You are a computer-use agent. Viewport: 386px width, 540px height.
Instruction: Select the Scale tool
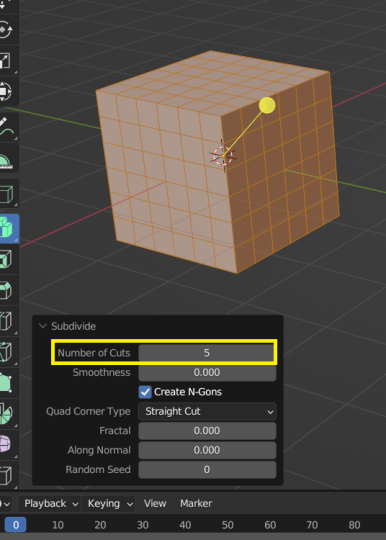pos(6,61)
